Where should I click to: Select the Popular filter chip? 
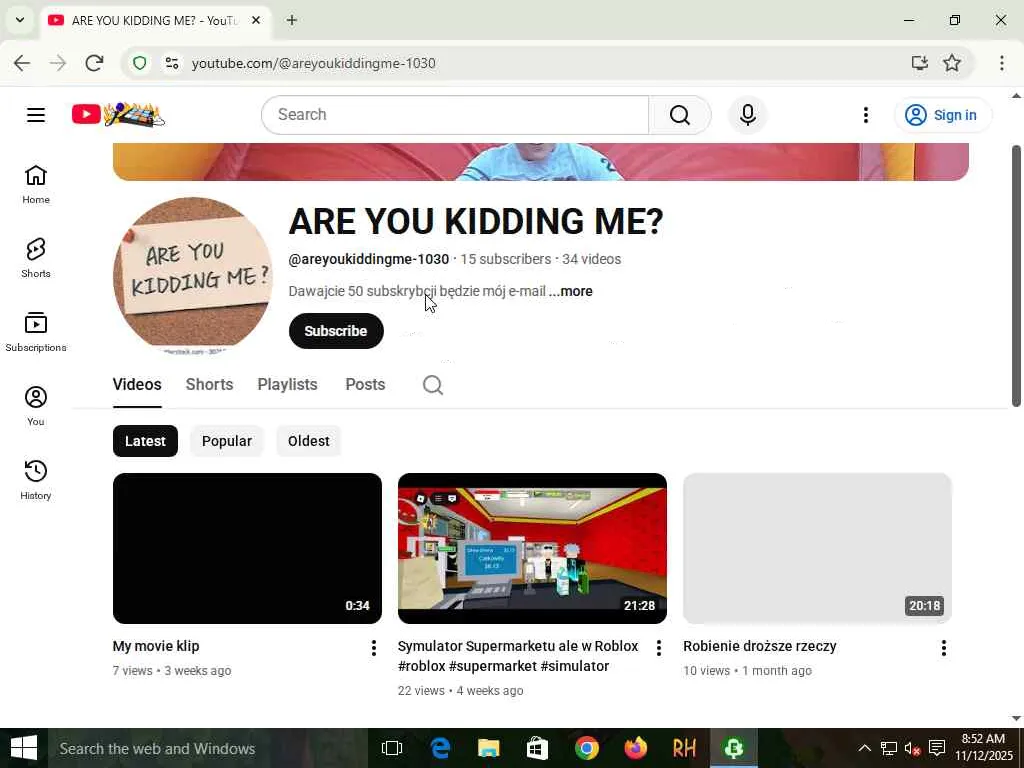227,441
